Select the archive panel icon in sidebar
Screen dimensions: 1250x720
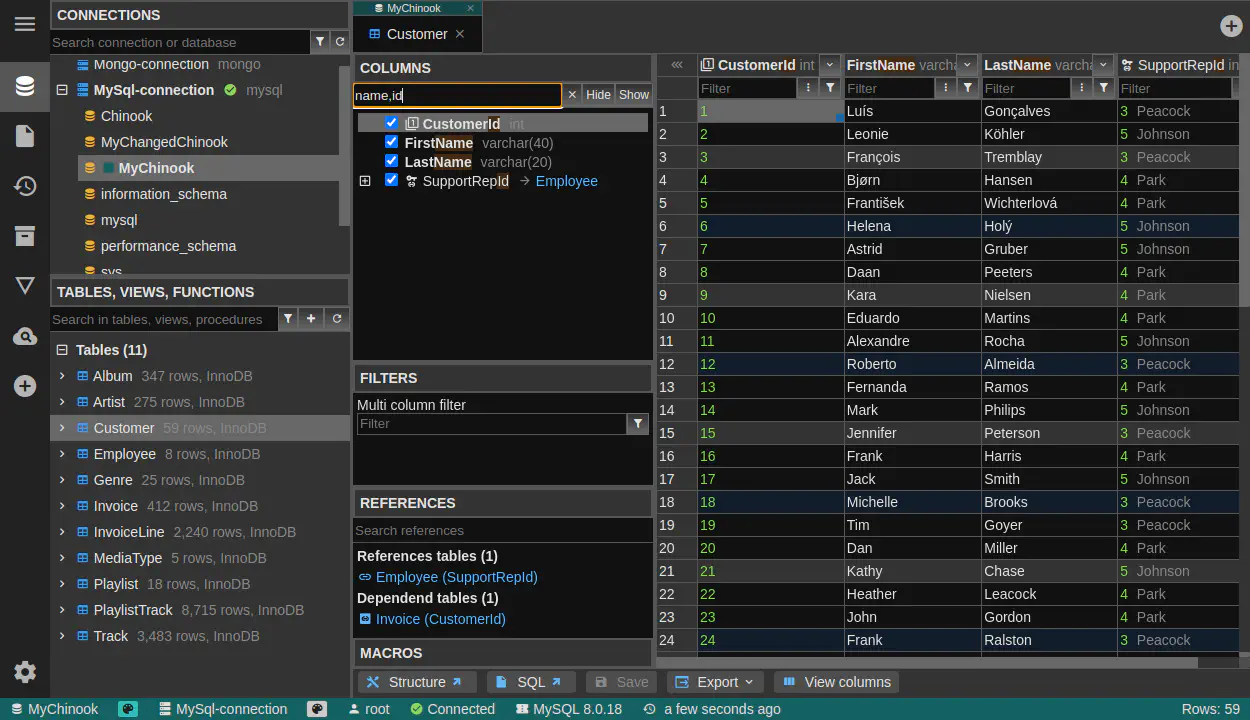coord(25,236)
